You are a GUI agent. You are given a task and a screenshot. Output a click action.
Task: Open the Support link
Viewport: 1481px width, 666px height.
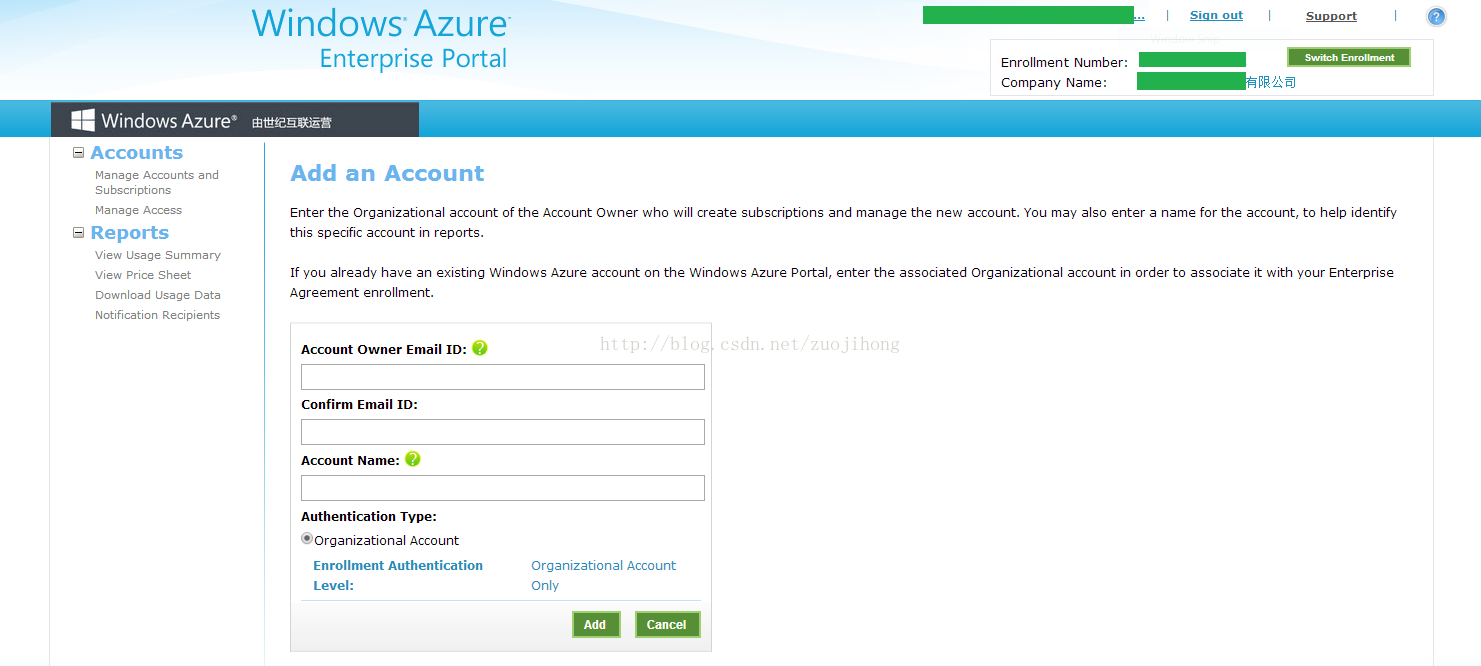[1331, 16]
